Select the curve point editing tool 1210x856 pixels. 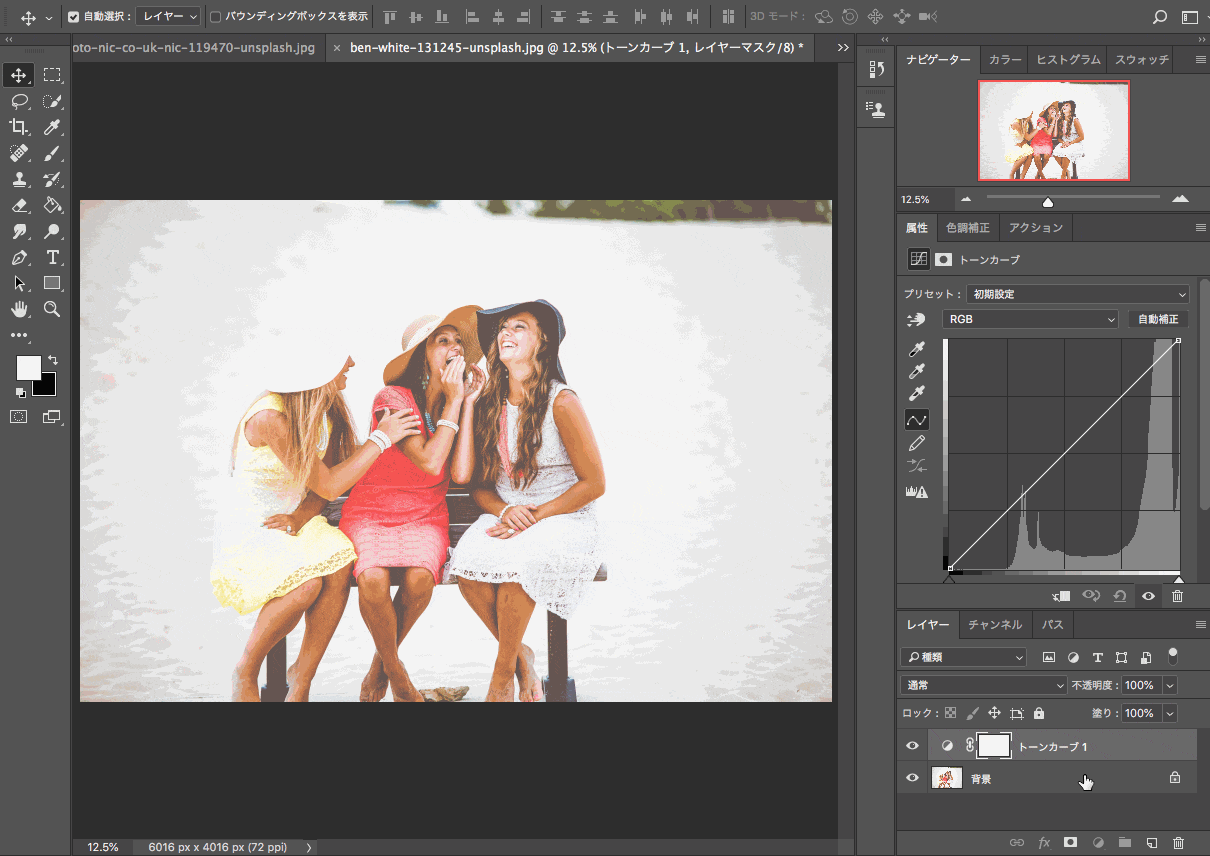[917, 420]
